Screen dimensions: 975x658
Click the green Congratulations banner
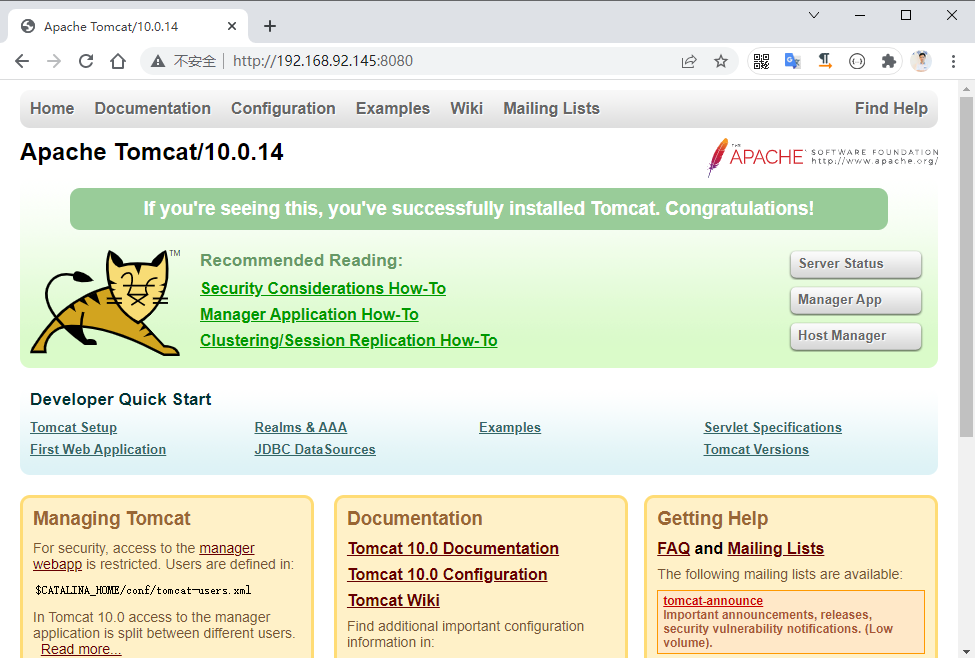point(479,209)
